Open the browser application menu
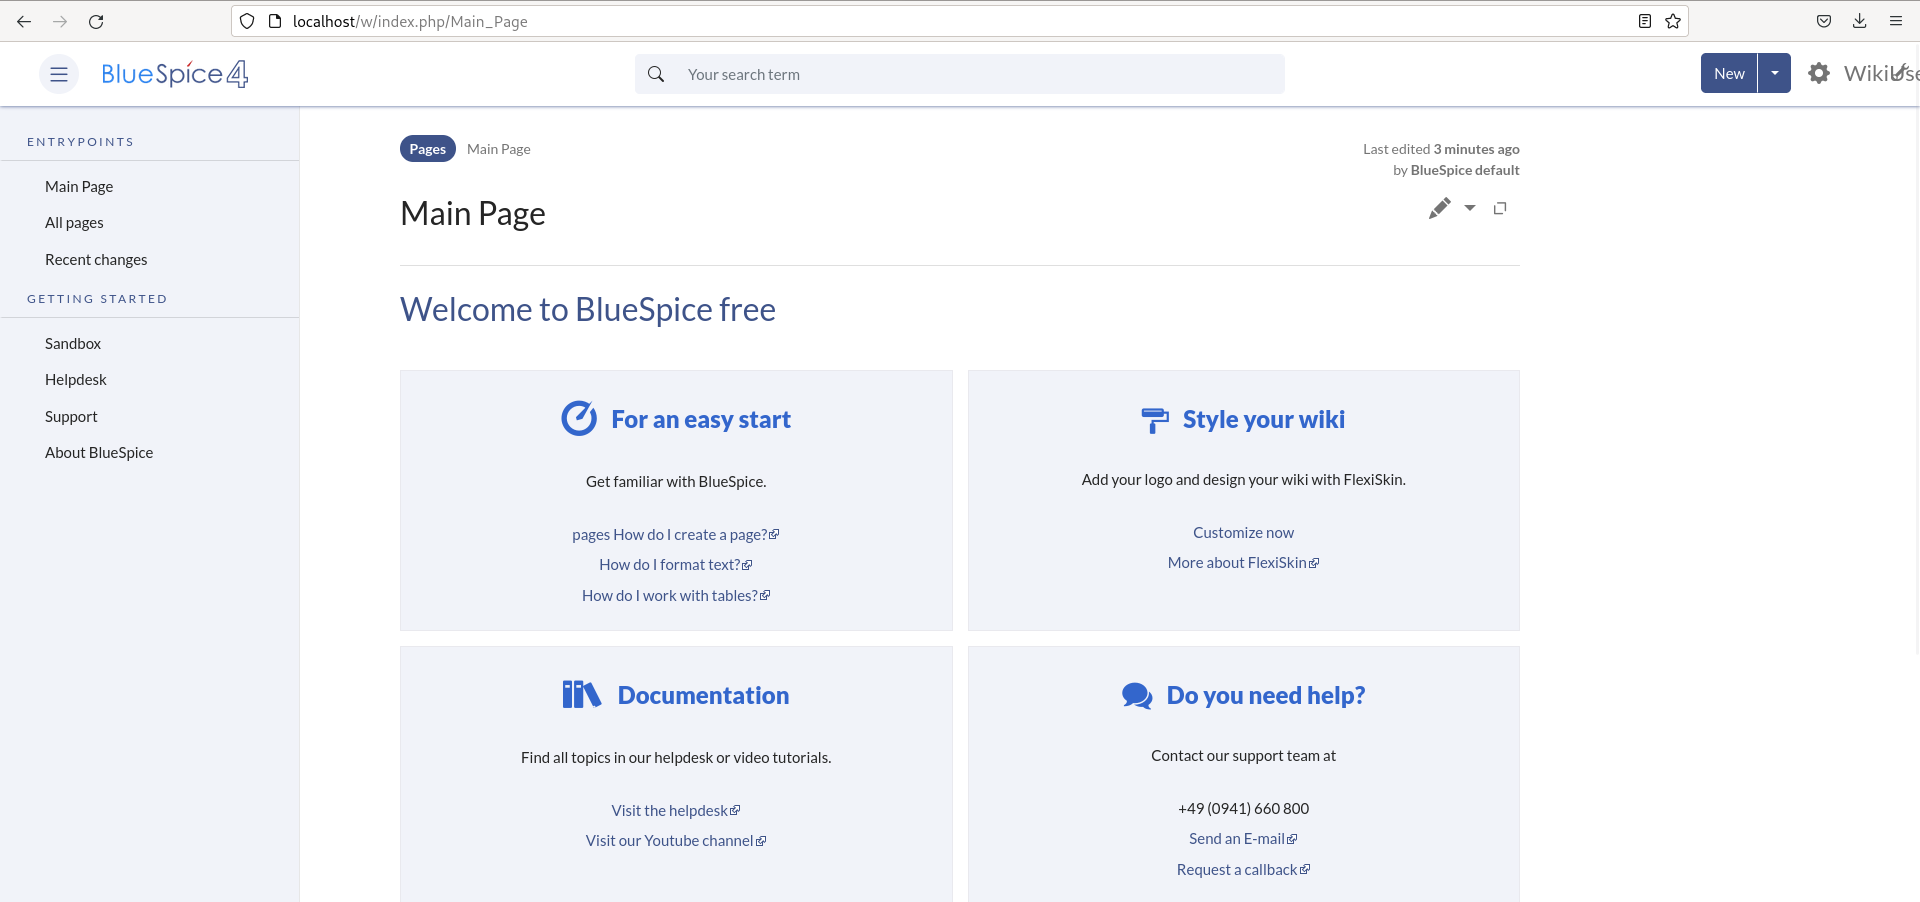1920x902 pixels. click(1896, 21)
